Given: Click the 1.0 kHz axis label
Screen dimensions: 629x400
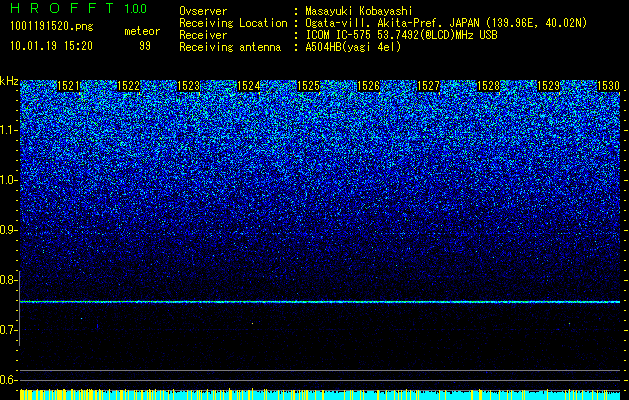Looking at the screenshot, I should click(x=9, y=180).
